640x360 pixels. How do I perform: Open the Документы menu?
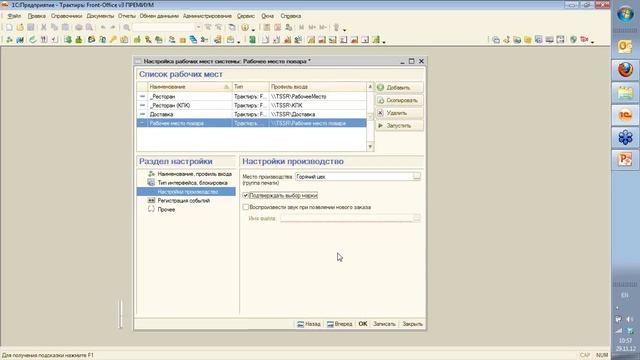[100, 16]
